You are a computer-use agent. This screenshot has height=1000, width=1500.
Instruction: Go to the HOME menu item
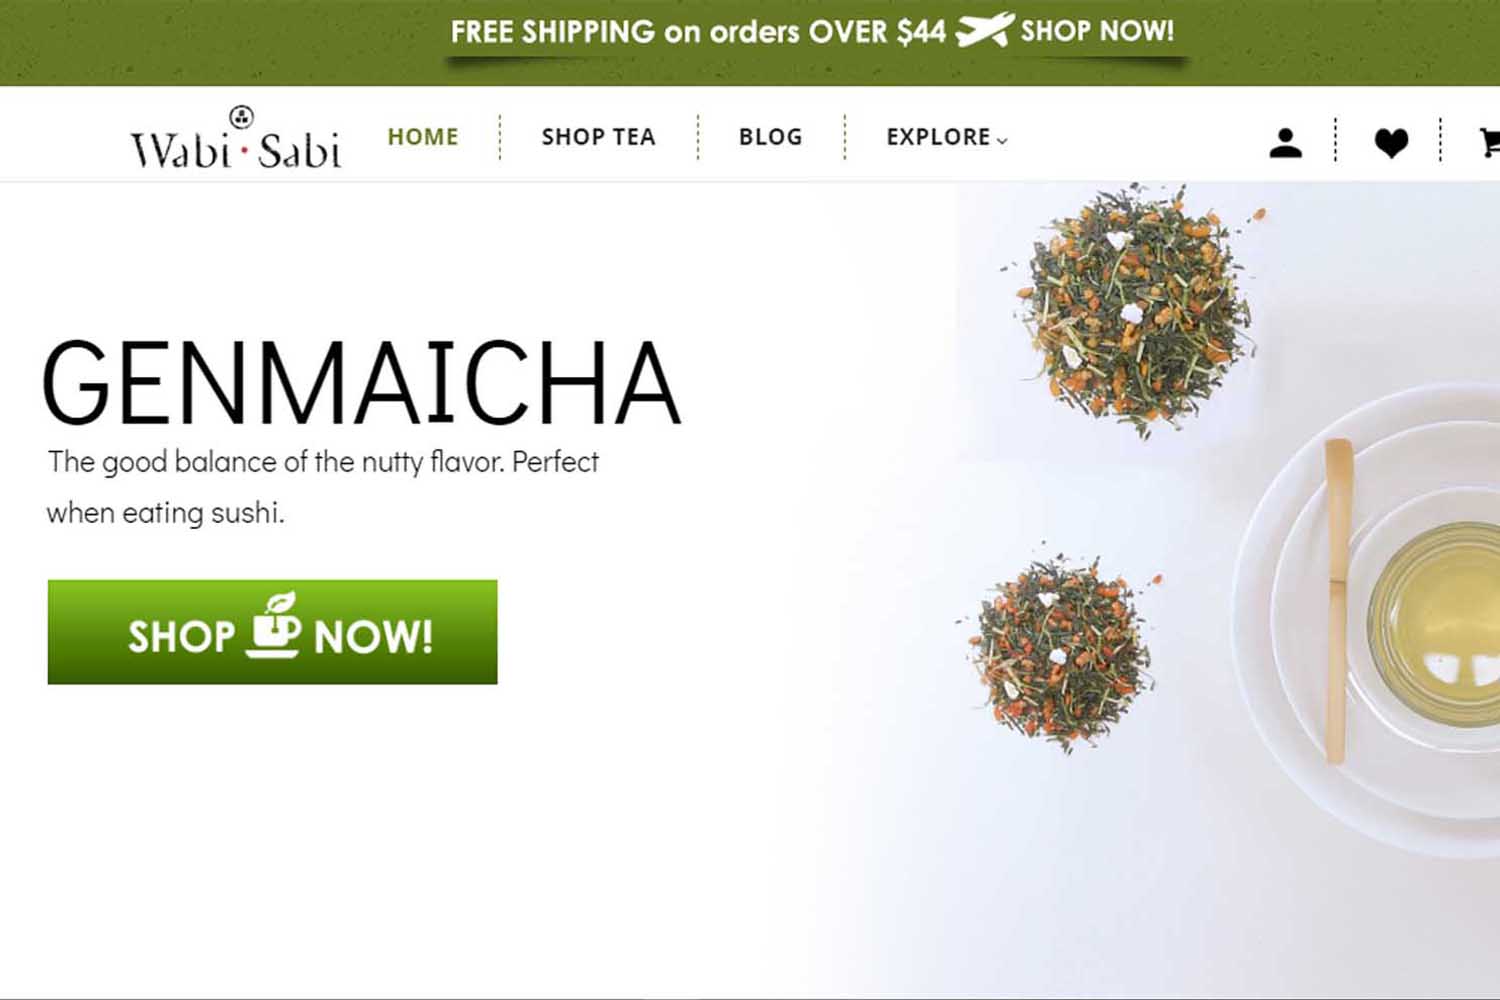(423, 137)
